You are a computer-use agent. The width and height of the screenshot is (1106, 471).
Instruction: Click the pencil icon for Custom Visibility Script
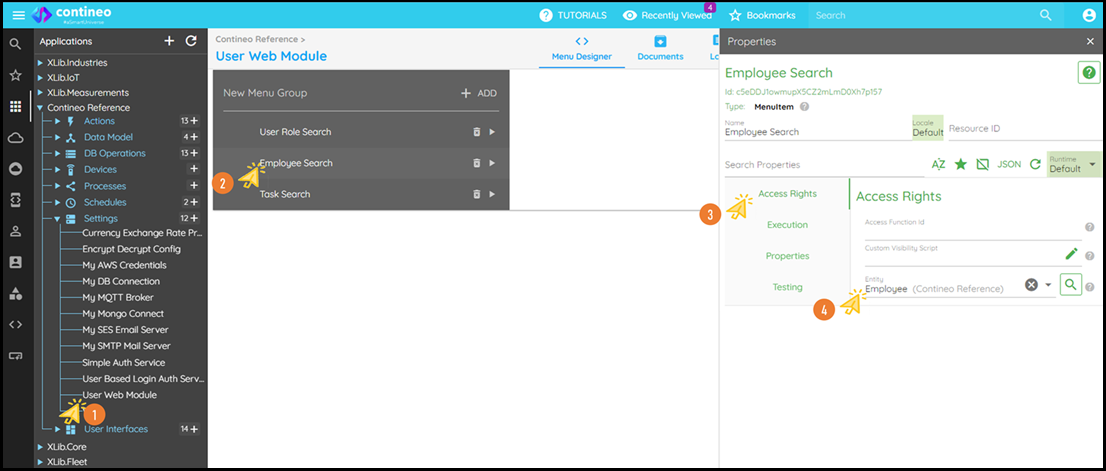click(x=1071, y=255)
